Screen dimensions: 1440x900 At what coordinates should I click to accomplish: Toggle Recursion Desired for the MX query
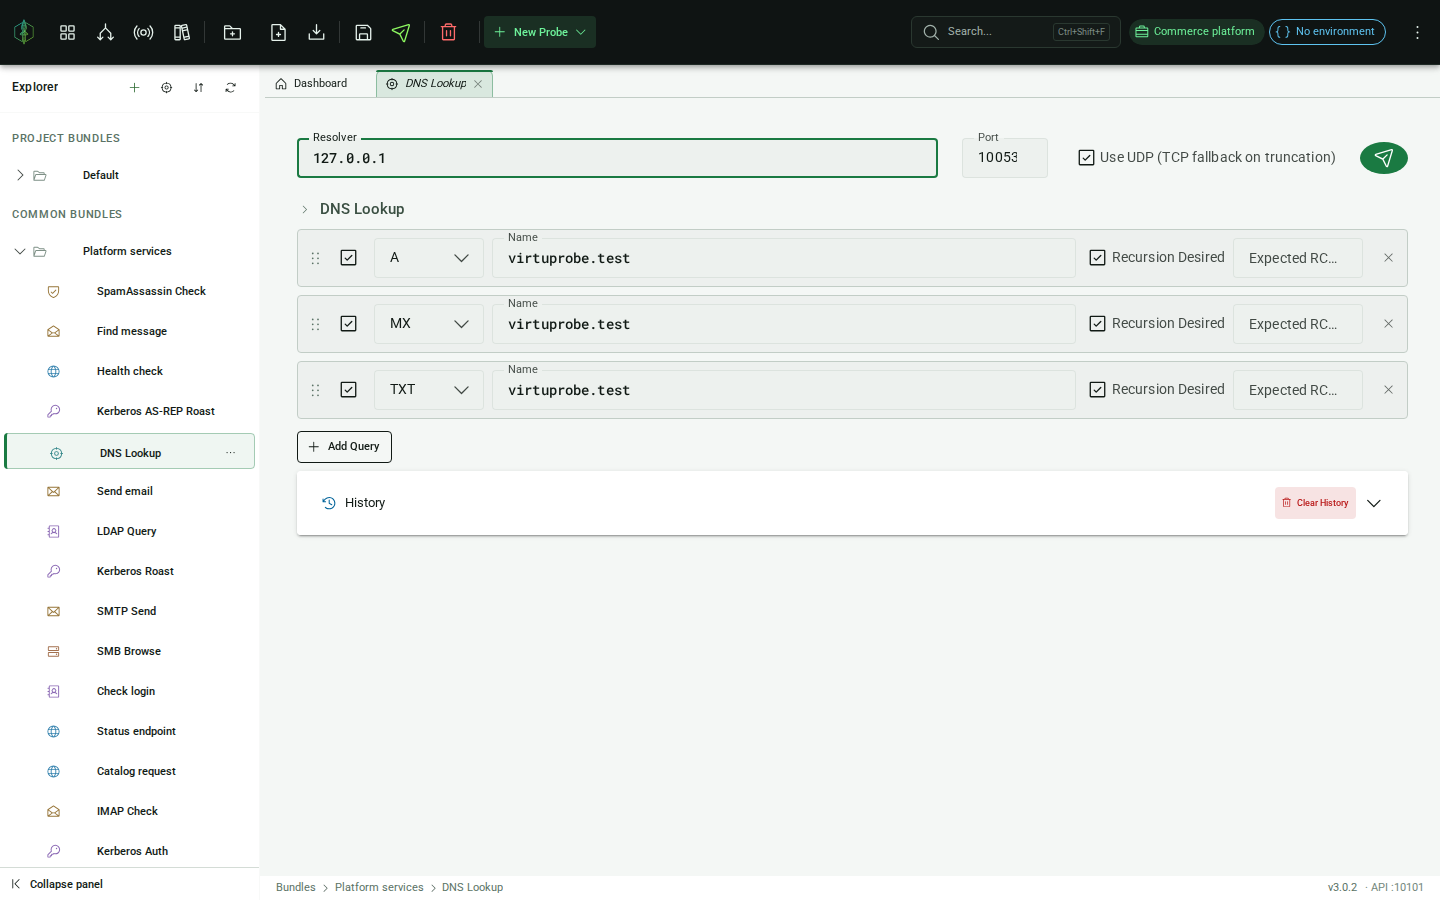click(1097, 324)
